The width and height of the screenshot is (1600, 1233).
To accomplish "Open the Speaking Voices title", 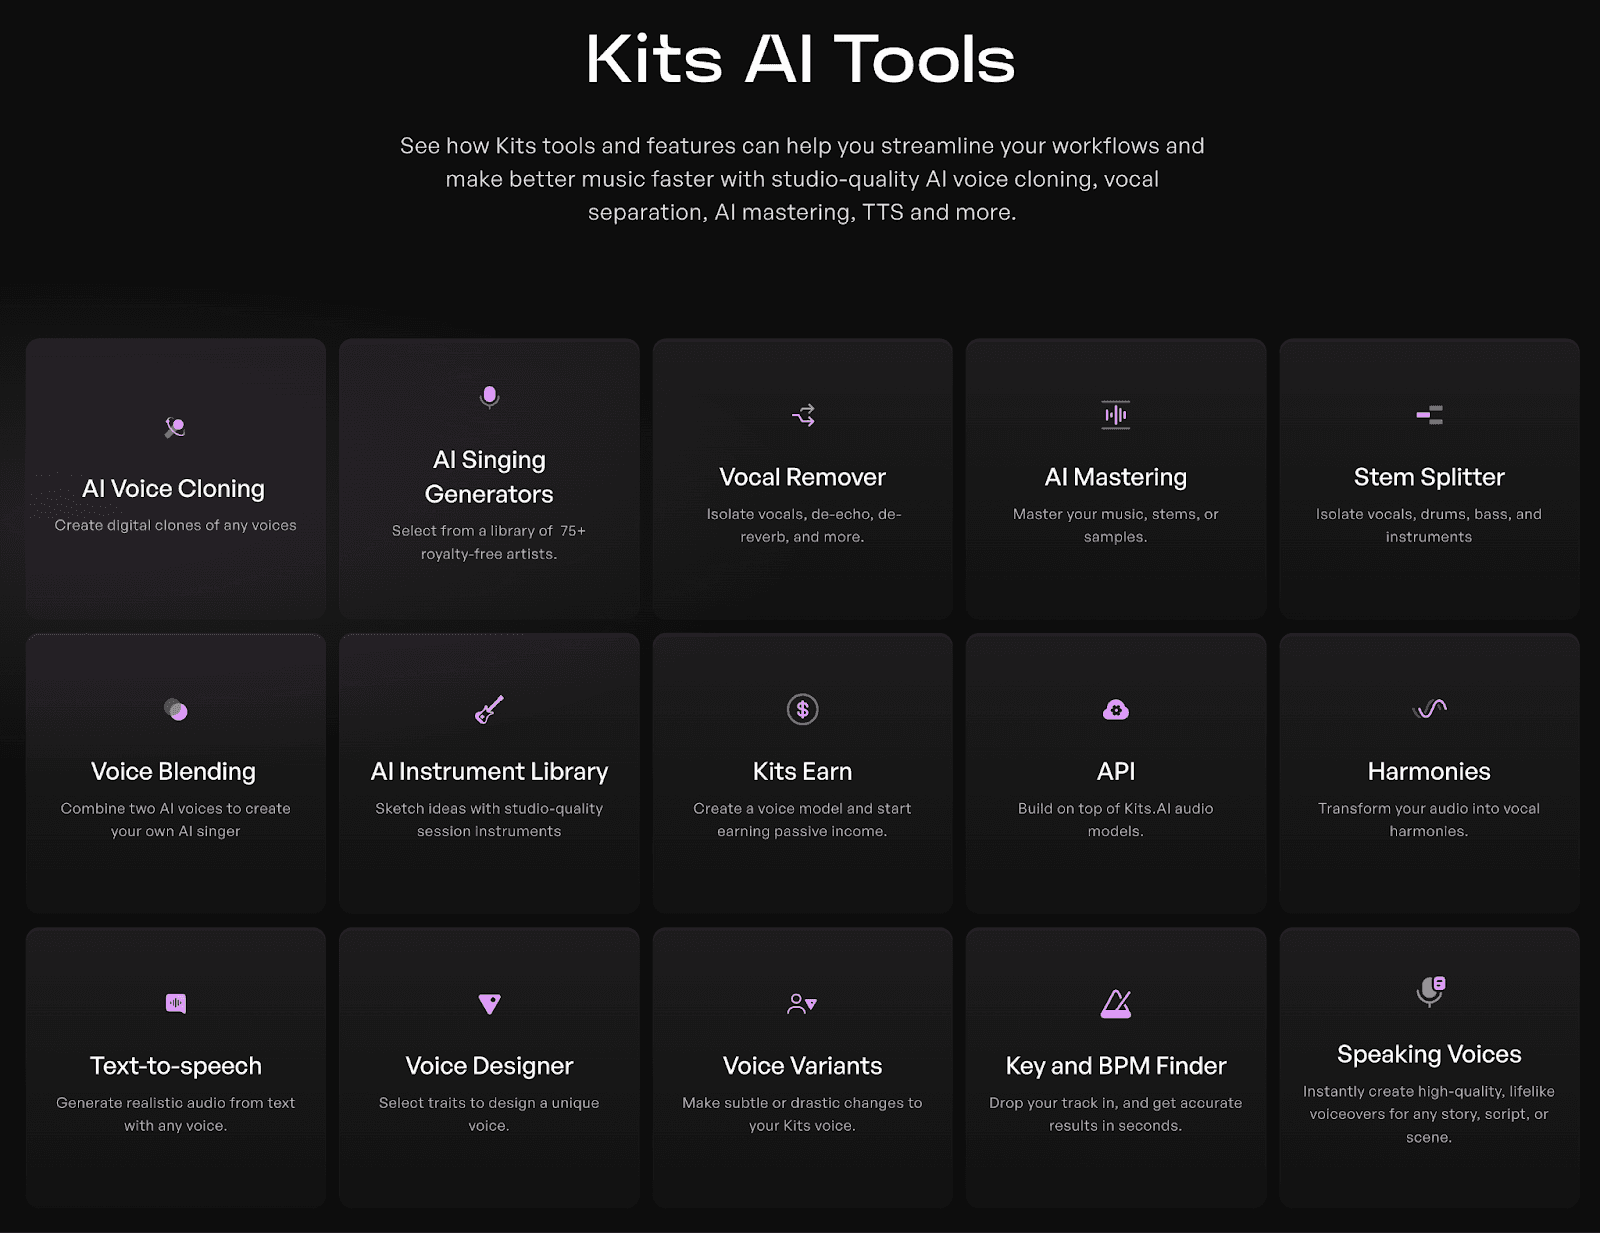I will [x=1429, y=1055].
